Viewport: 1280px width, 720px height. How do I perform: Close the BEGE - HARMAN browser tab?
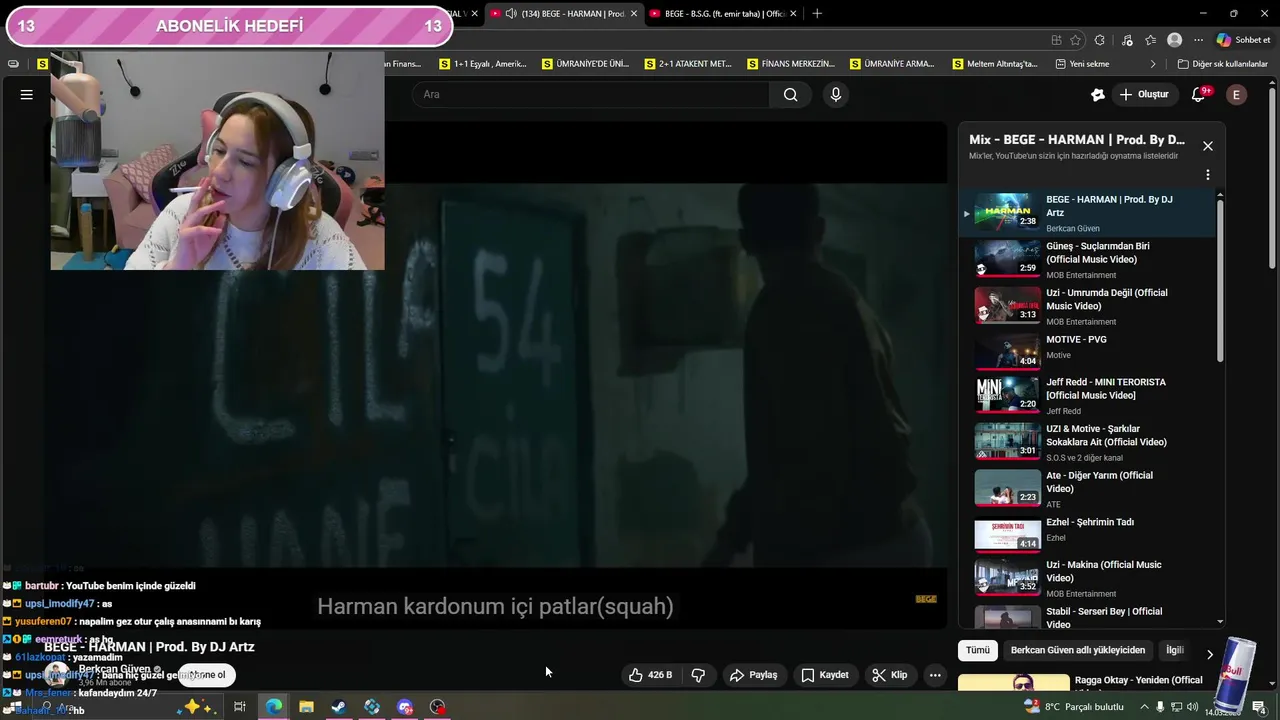(x=634, y=13)
